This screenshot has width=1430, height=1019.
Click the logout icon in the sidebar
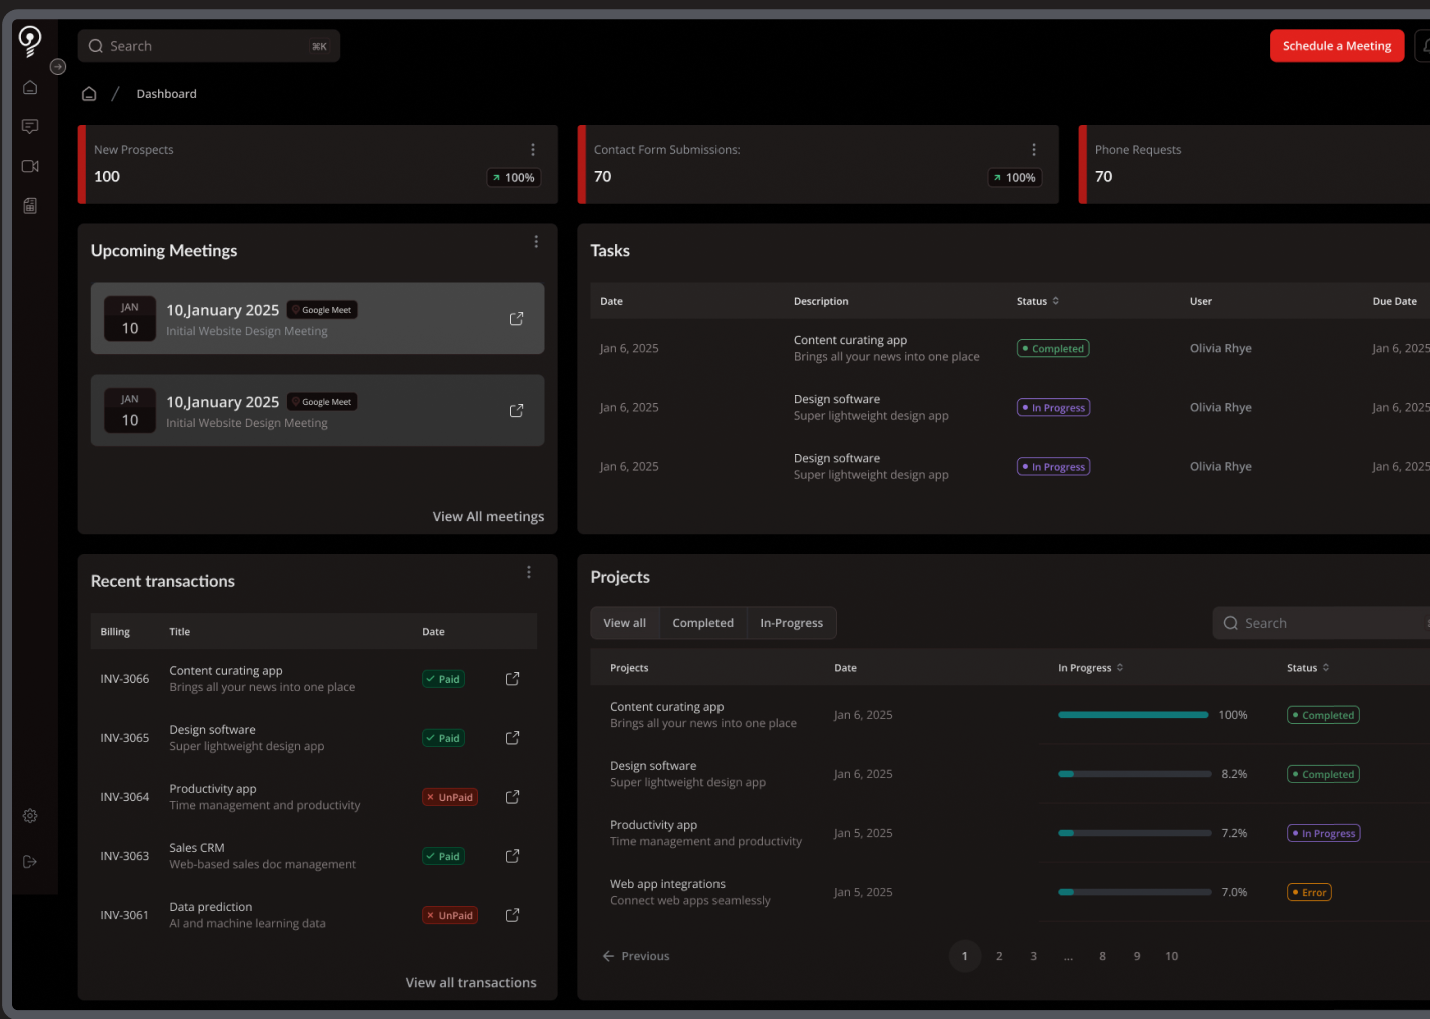pos(30,862)
